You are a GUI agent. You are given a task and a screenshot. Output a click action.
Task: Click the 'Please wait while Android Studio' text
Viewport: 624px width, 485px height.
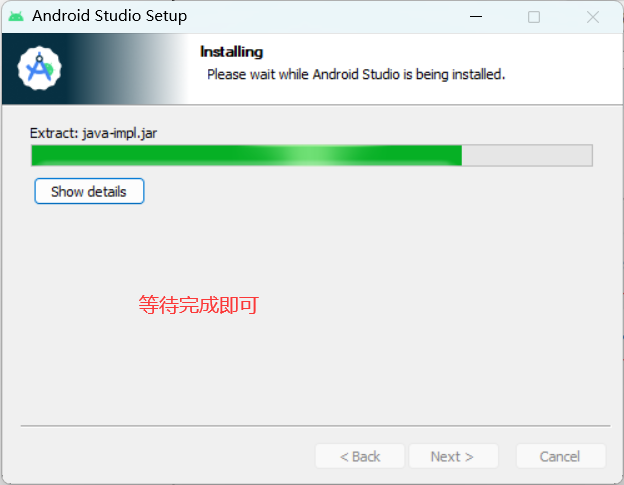pos(303,74)
